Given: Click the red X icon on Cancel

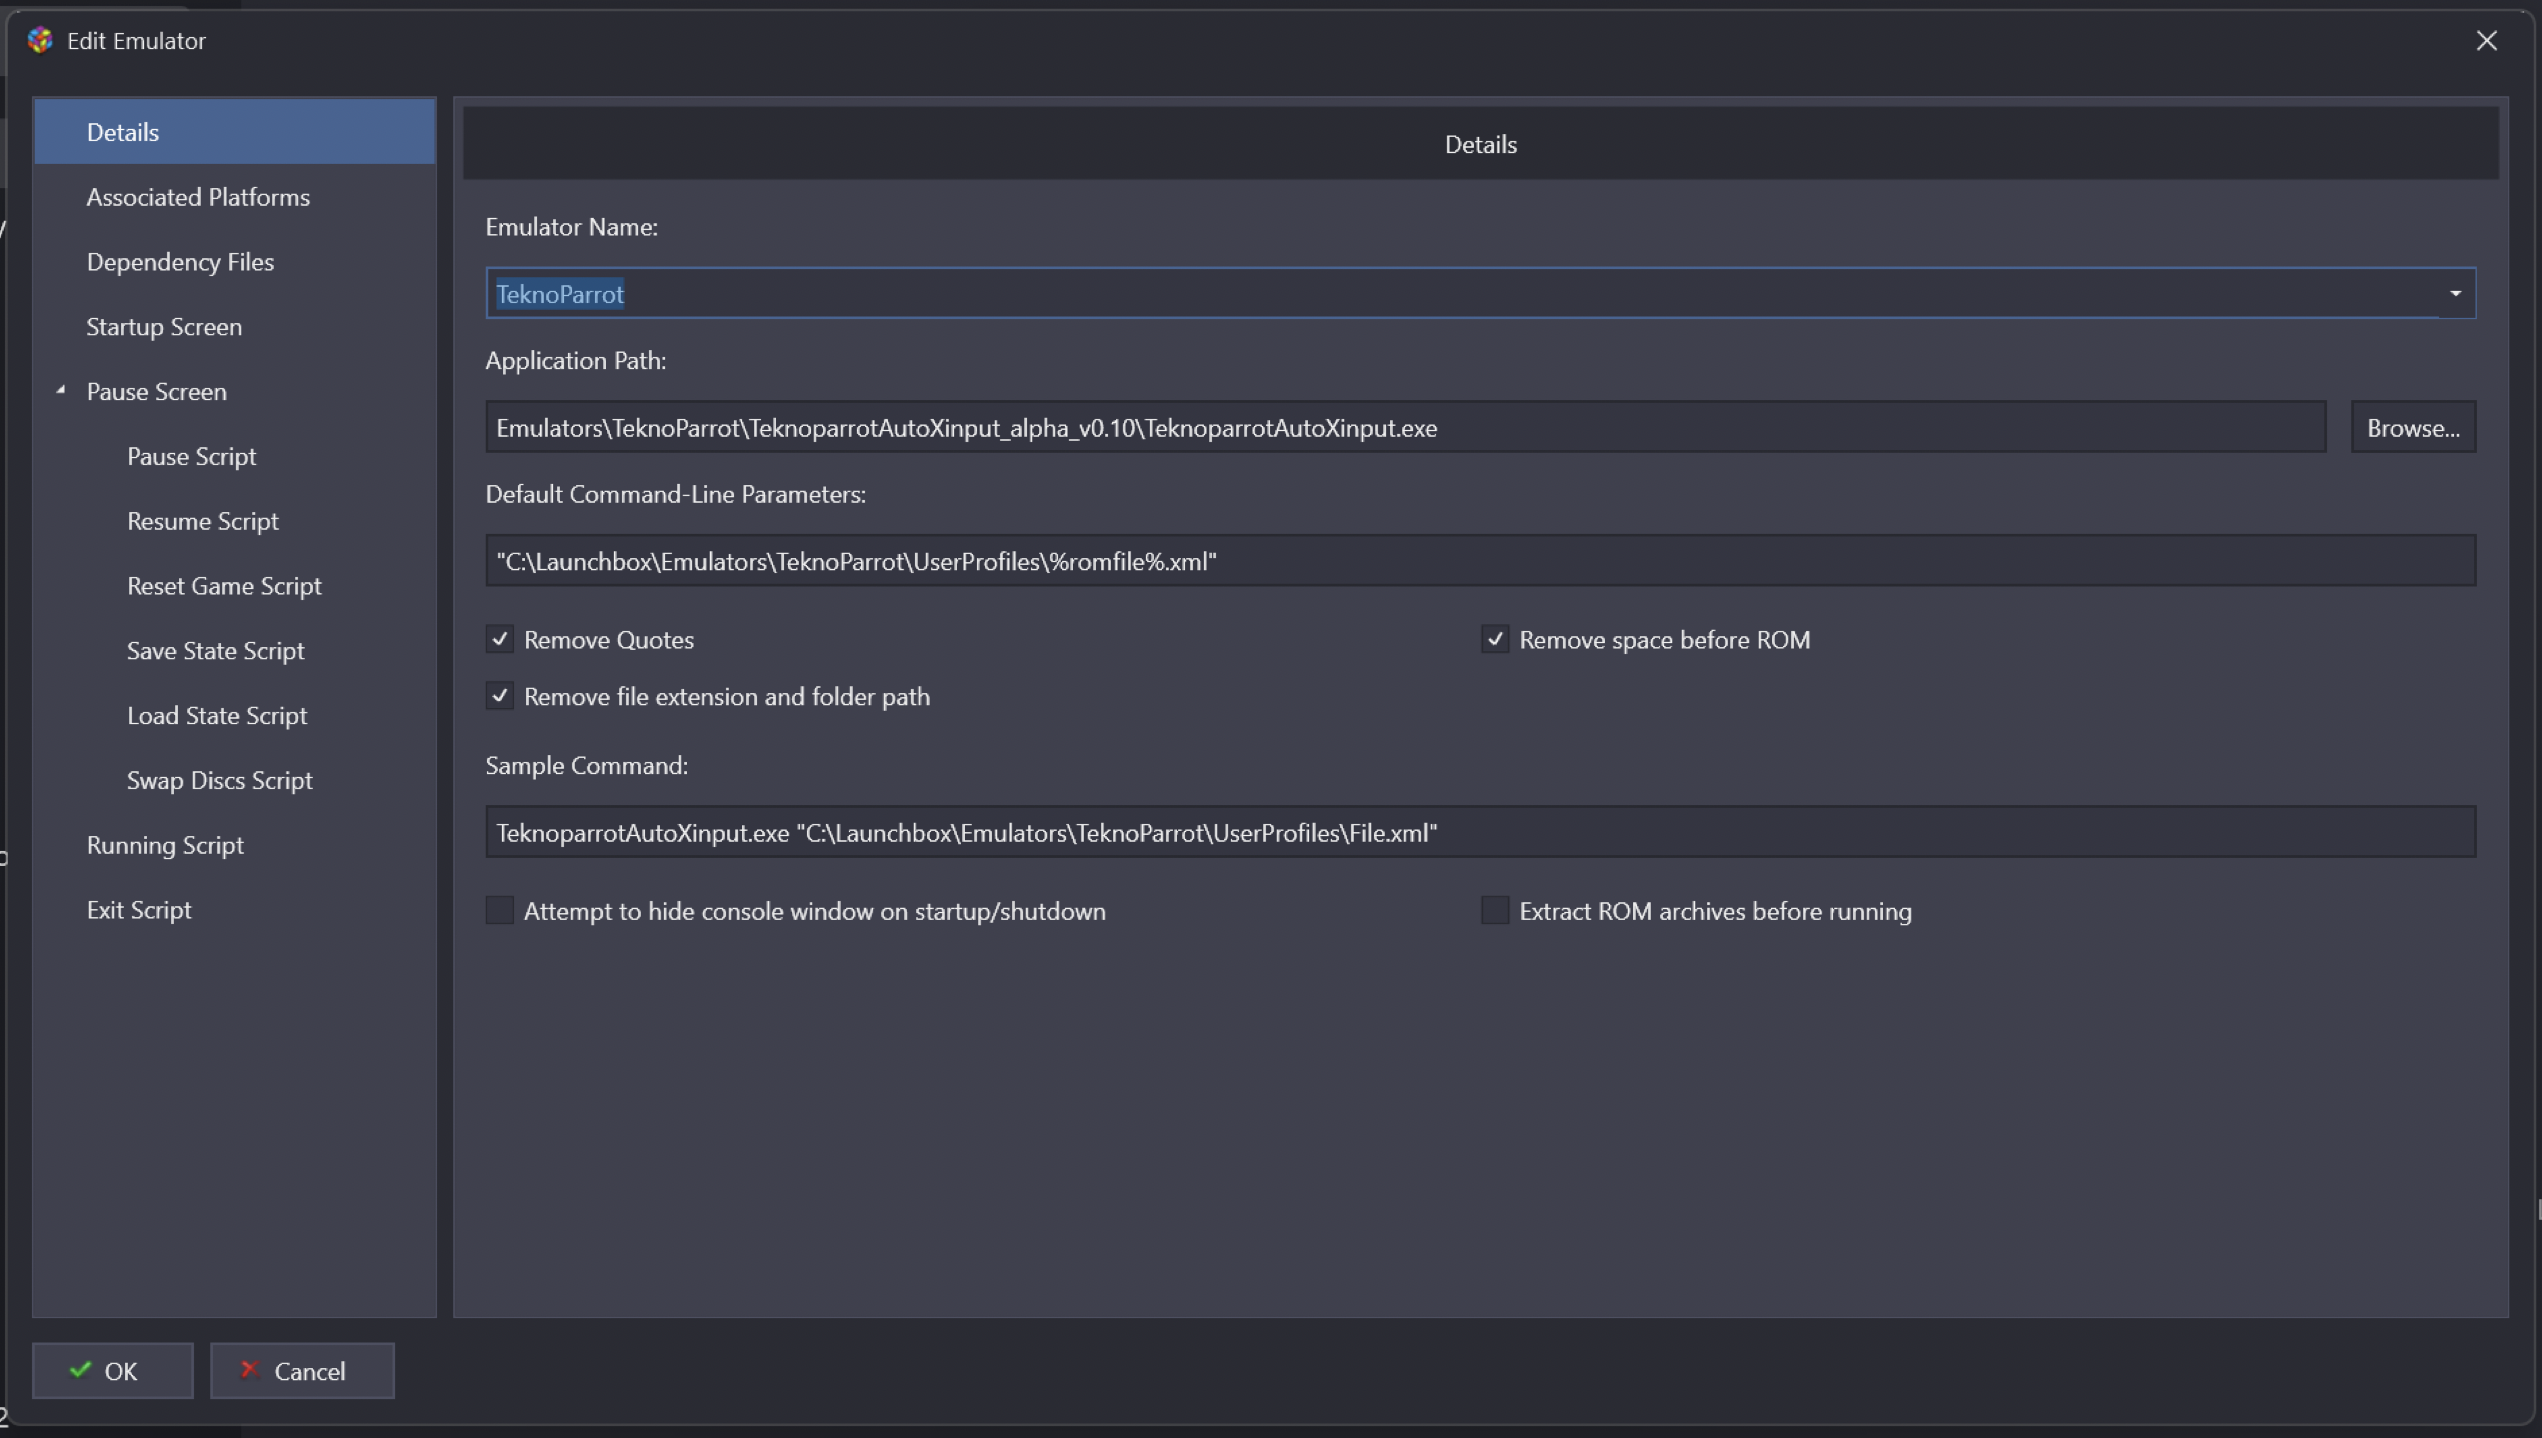Looking at the screenshot, I should pos(250,1368).
